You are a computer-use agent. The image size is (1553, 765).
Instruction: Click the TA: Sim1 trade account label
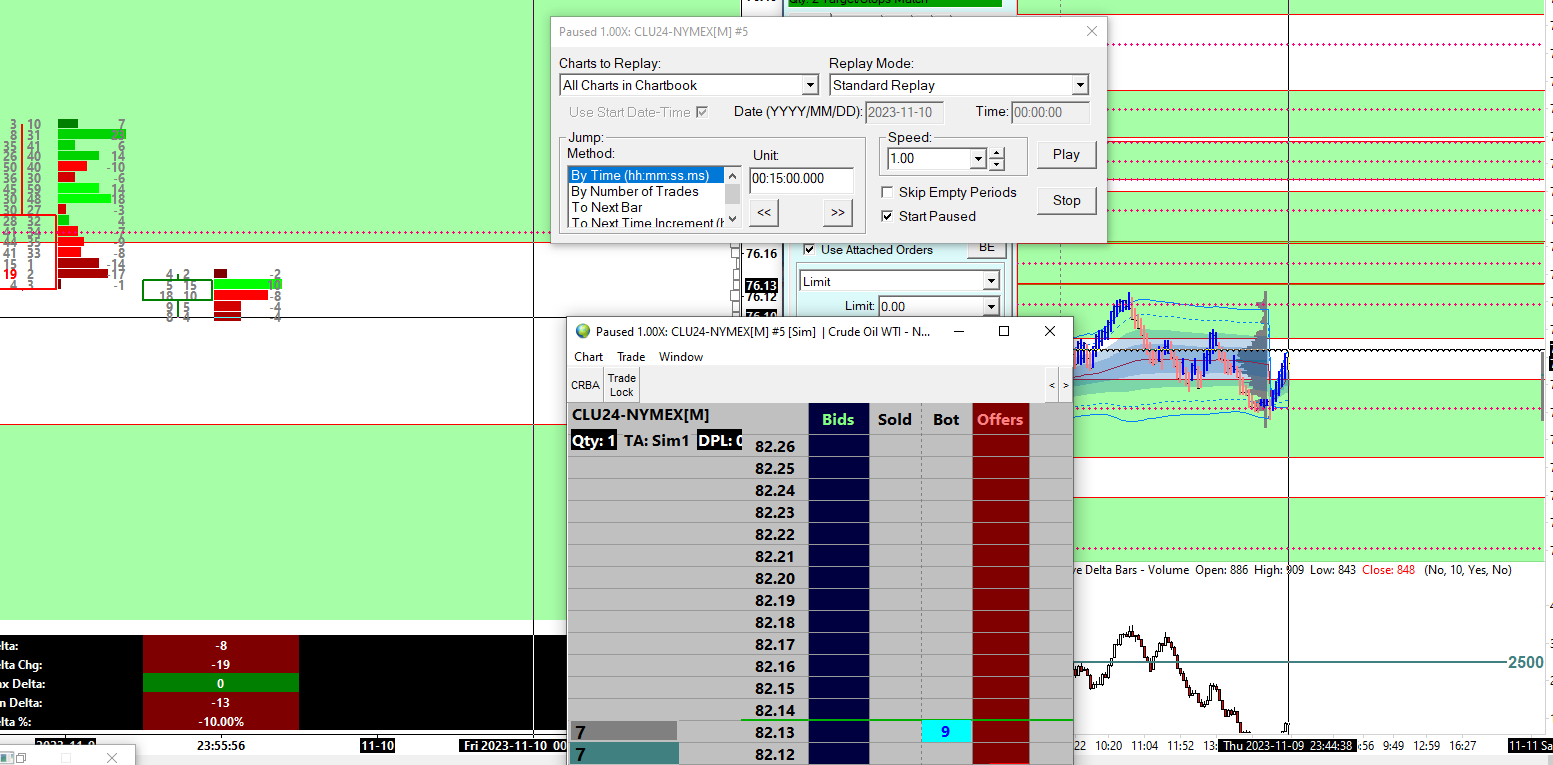tap(656, 440)
